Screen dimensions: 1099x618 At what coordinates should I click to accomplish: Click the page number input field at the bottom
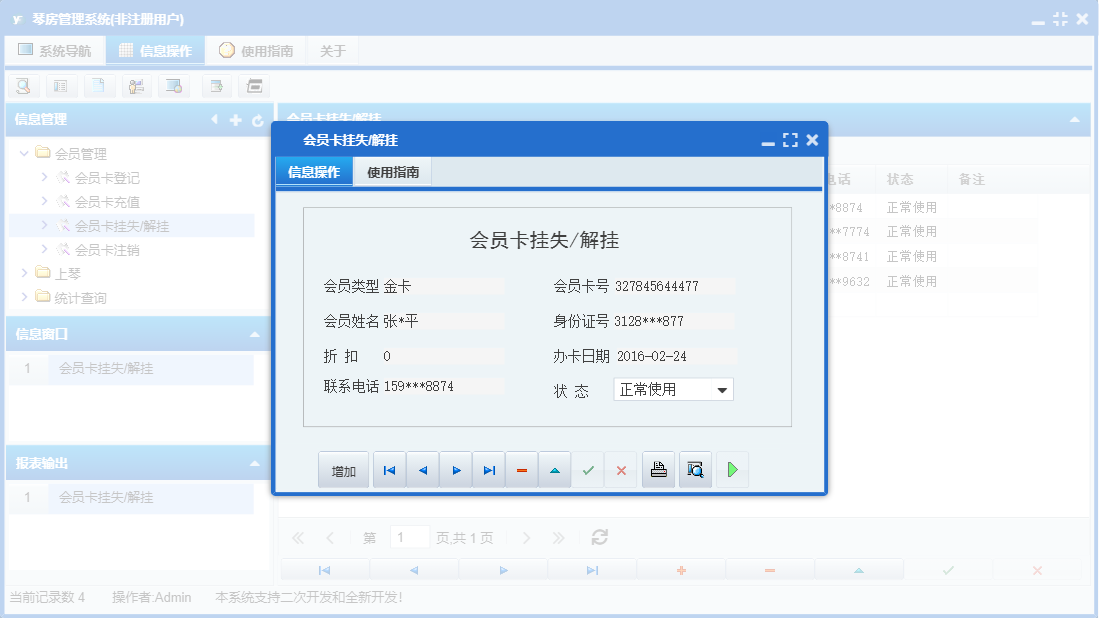click(409, 536)
